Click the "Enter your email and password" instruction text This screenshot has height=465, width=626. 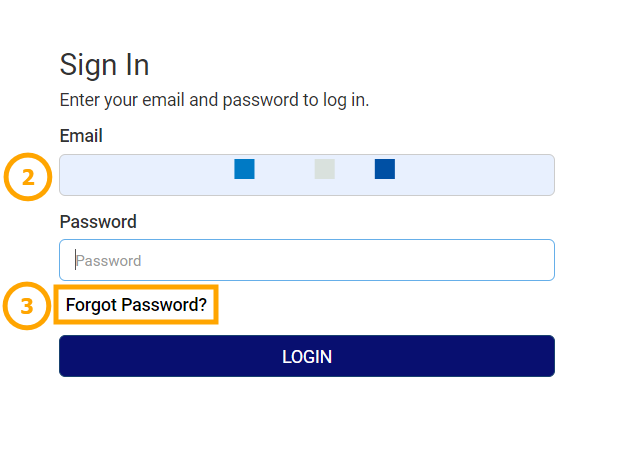214,100
